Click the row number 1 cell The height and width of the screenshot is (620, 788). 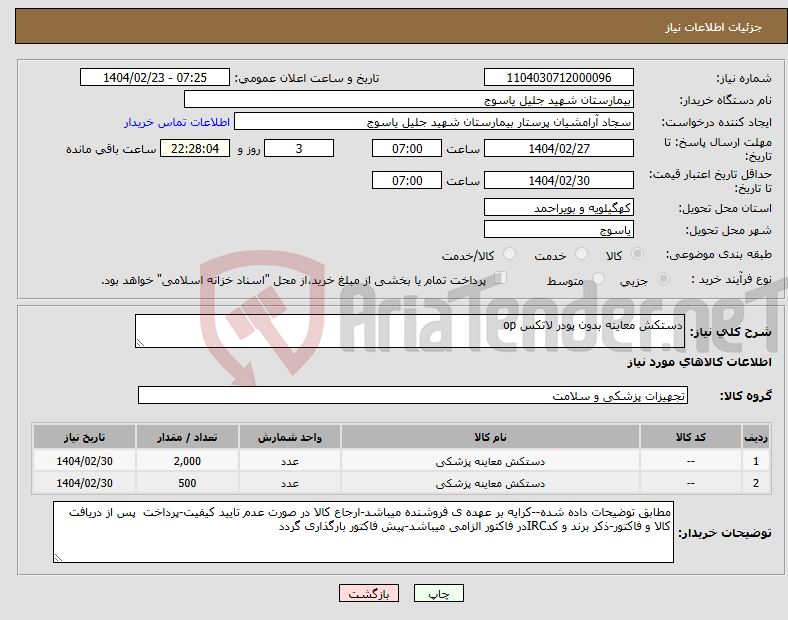point(756,461)
